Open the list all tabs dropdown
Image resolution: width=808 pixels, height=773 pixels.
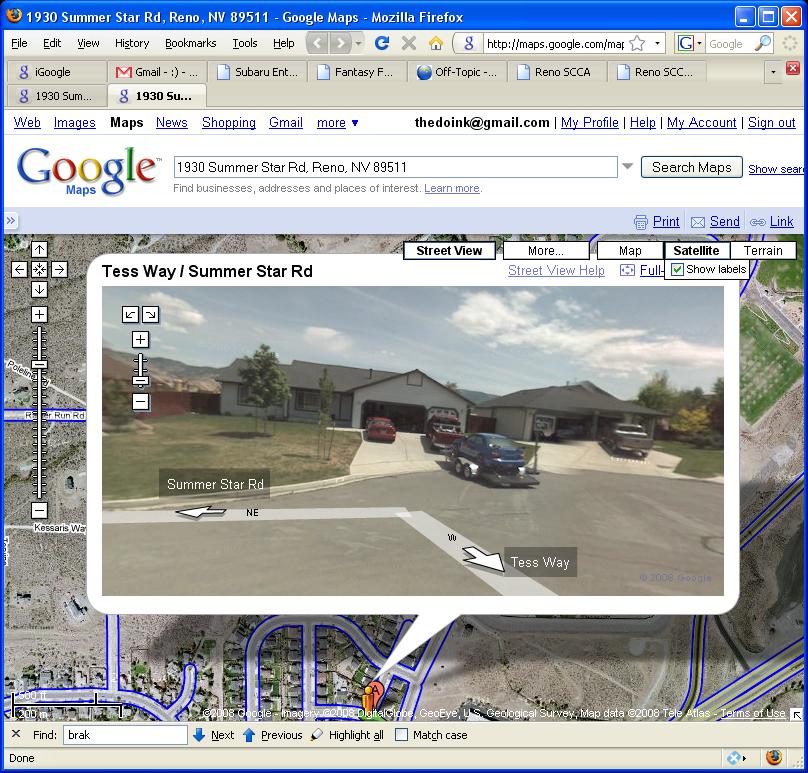772,72
